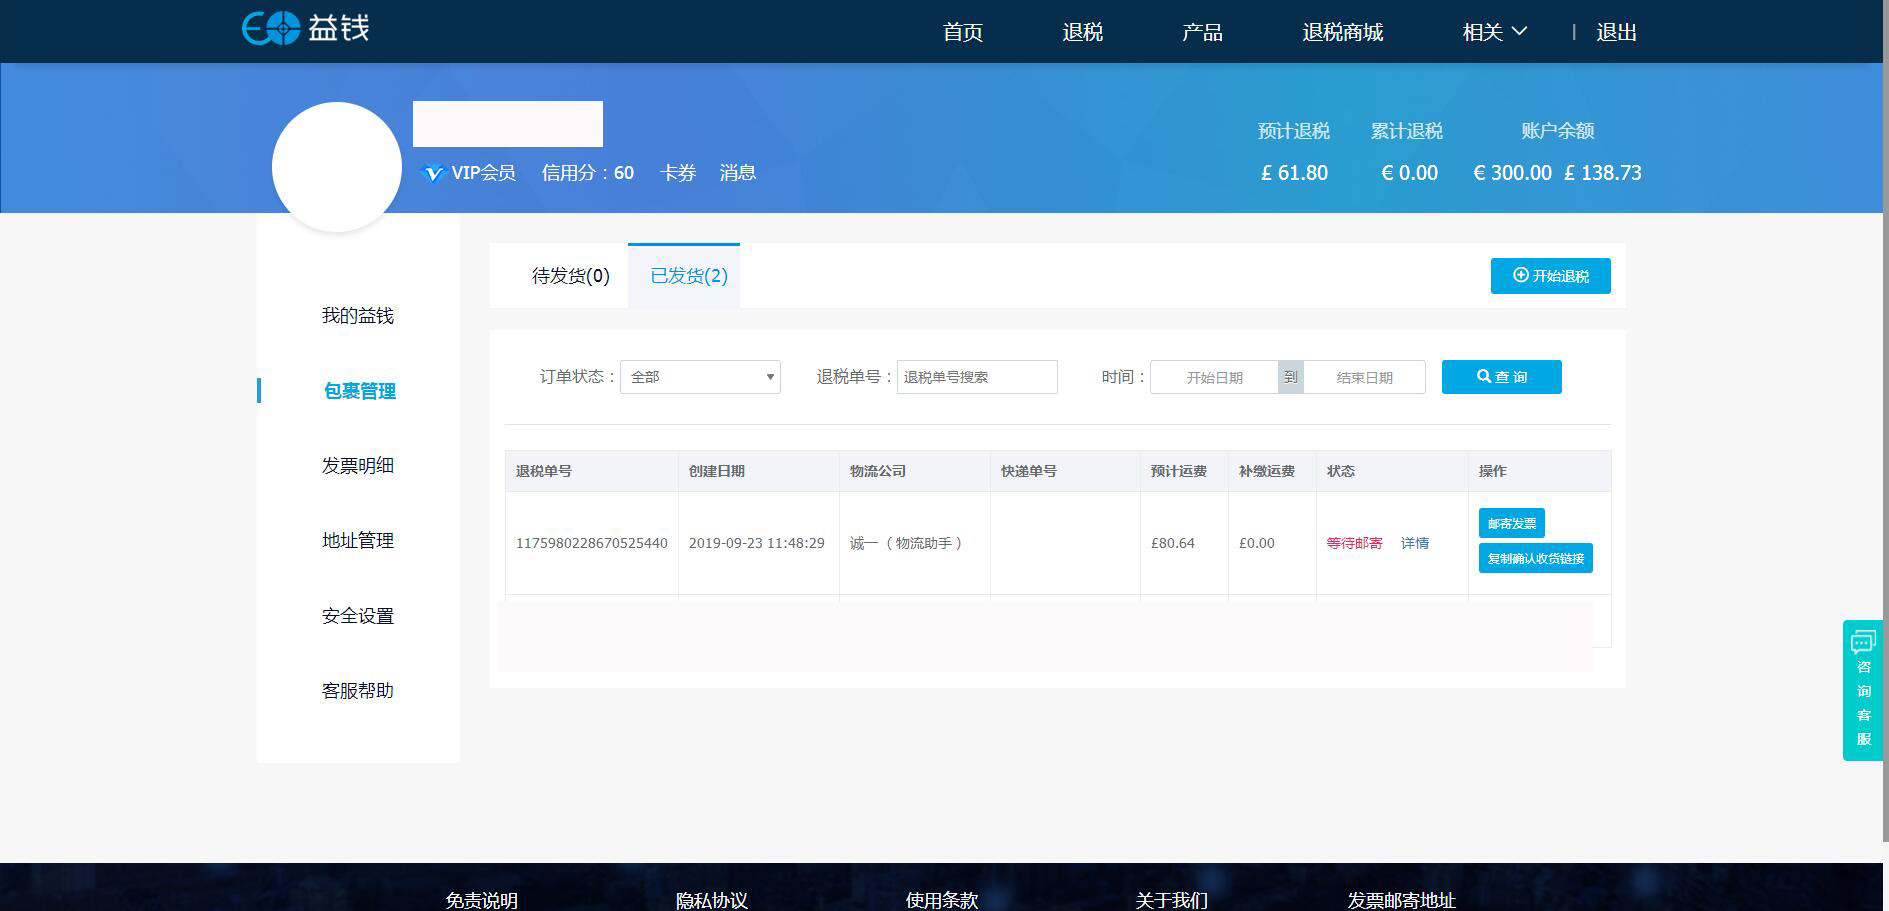
Task: Open 产品 in top navigation
Action: [1203, 32]
